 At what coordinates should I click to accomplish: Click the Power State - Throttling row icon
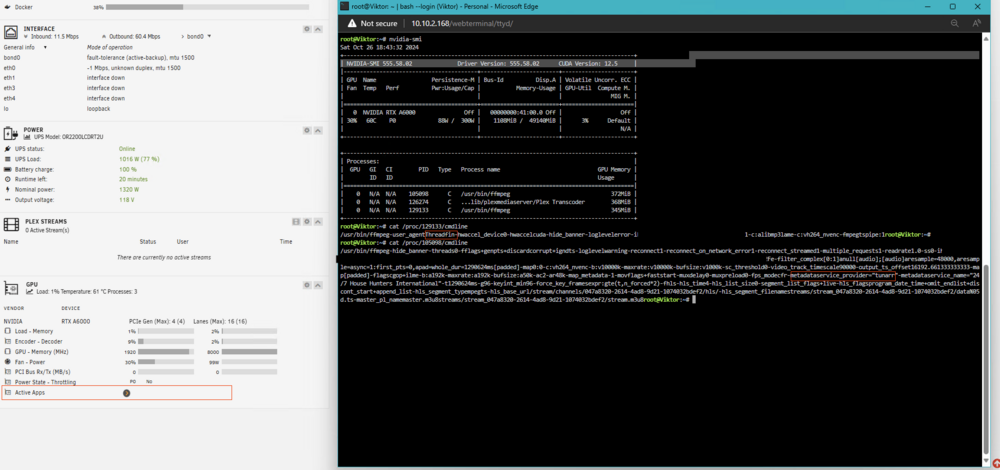tap(8, 382)
